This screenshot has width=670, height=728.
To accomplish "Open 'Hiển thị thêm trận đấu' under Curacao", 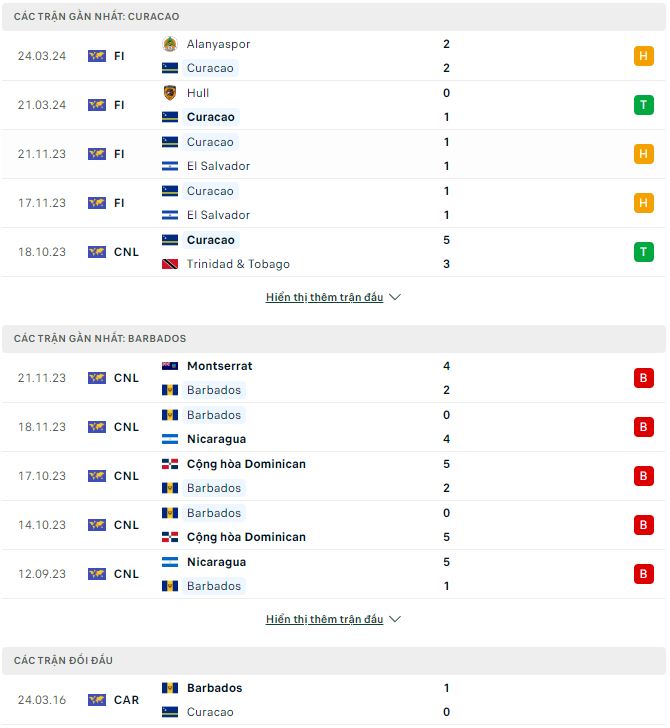I will (325, 297).
